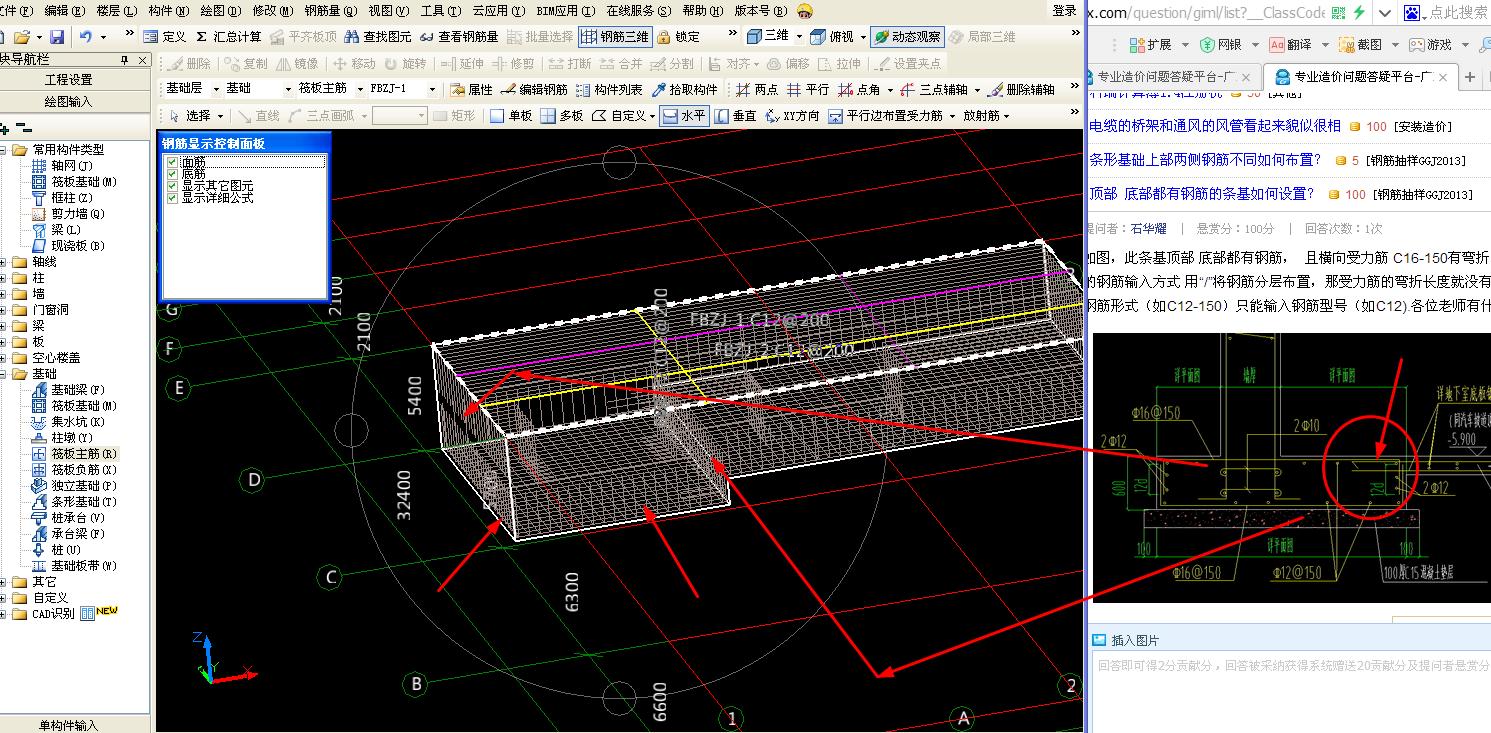Open question 条形基础上部两侧钢筋不同如何布置
The height and width of the screenshot is (733, 1491).
point(1206,160)
